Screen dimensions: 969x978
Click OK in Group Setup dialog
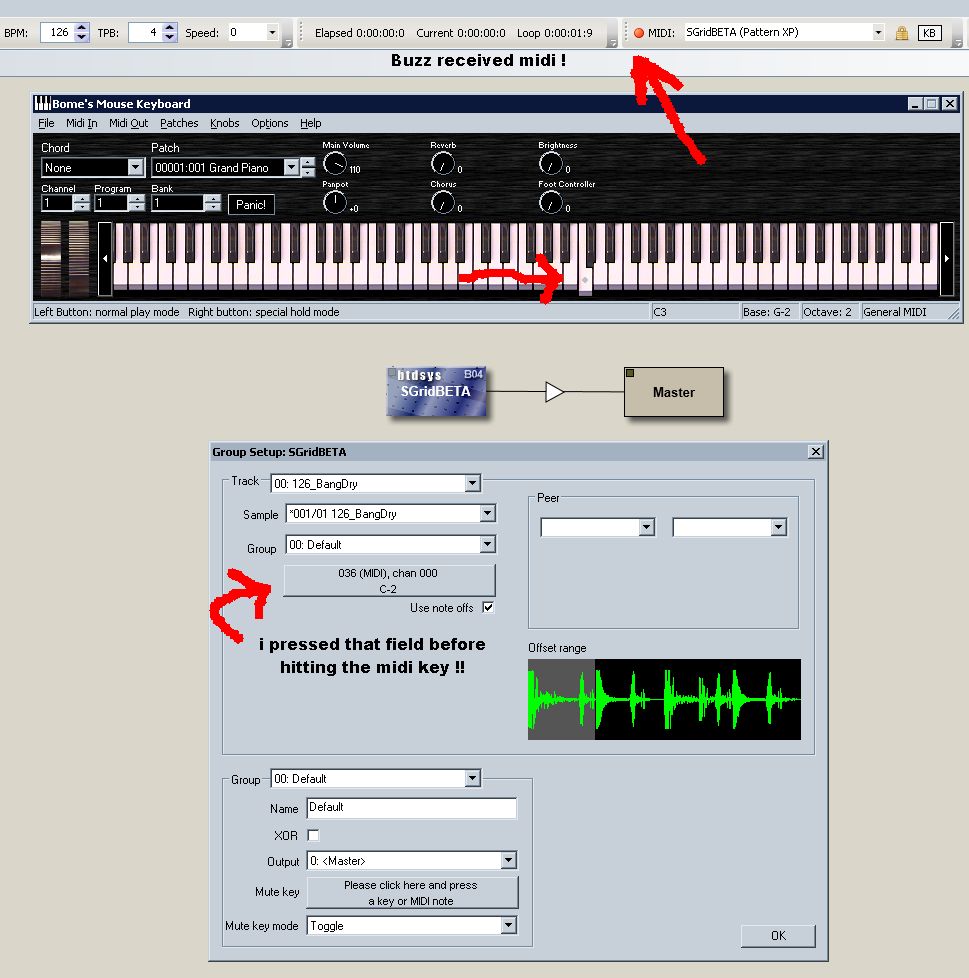(x=778, y=936)
